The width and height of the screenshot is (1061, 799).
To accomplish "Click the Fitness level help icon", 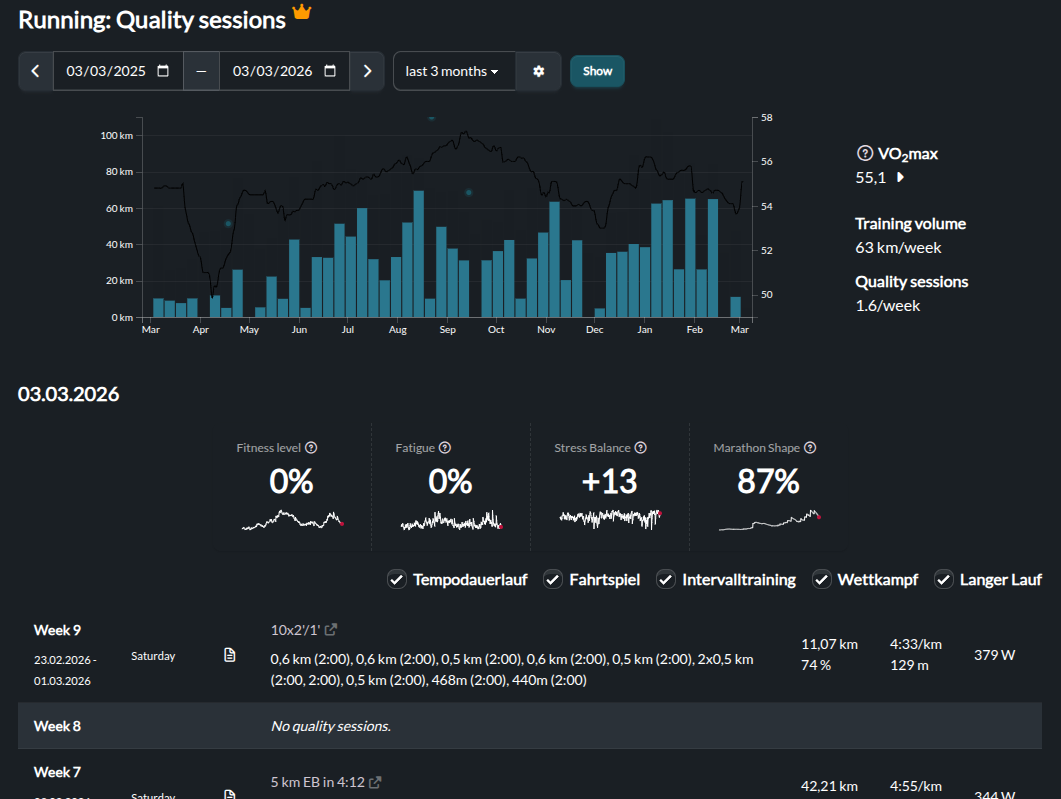I will click(311, 448).
